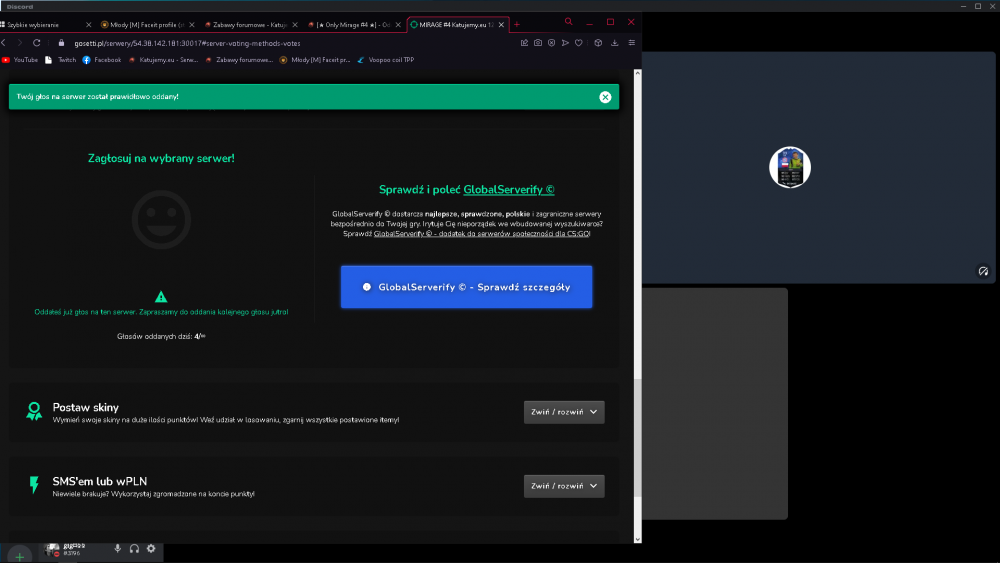Click the page scrollbar down arrow
1000x563 pixels.
637,539
